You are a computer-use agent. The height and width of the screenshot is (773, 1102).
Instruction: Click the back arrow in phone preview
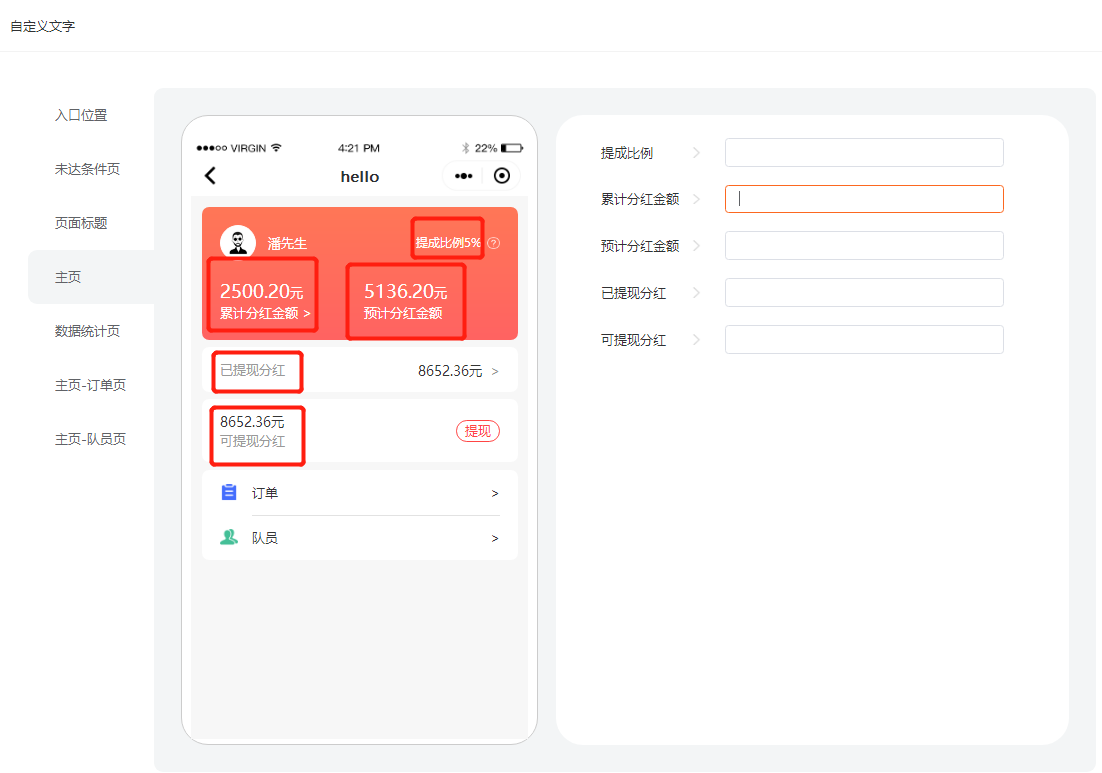[x=210, y=176]
